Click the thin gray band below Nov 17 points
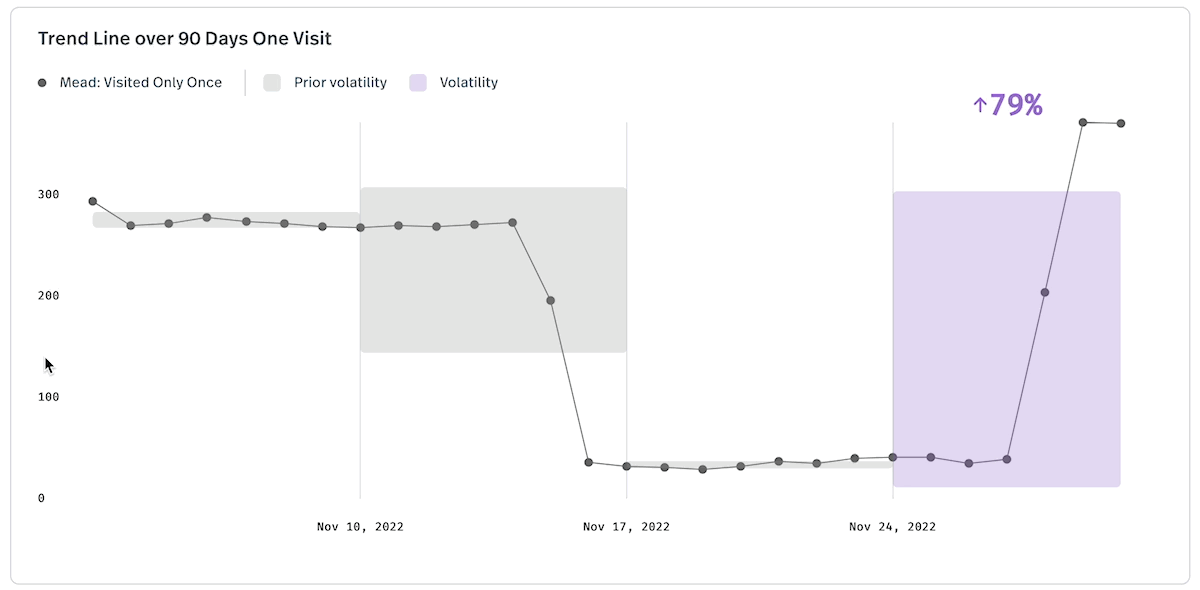 pos(760,464)
